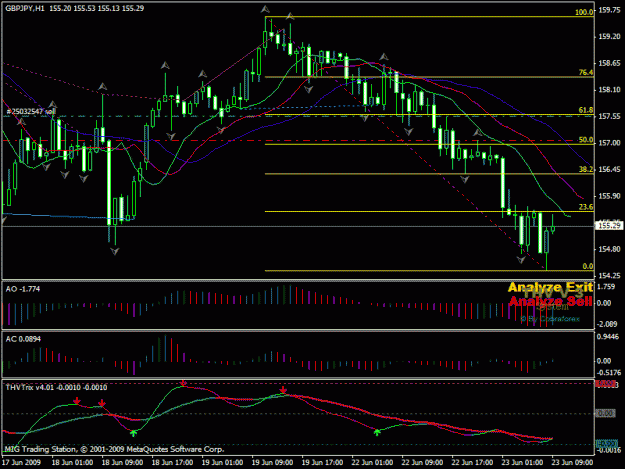Image resolution: width=625 pixels, height=469 pixels.
Task: Click -2.089 on the AO scale
Action: click(606, 324)
